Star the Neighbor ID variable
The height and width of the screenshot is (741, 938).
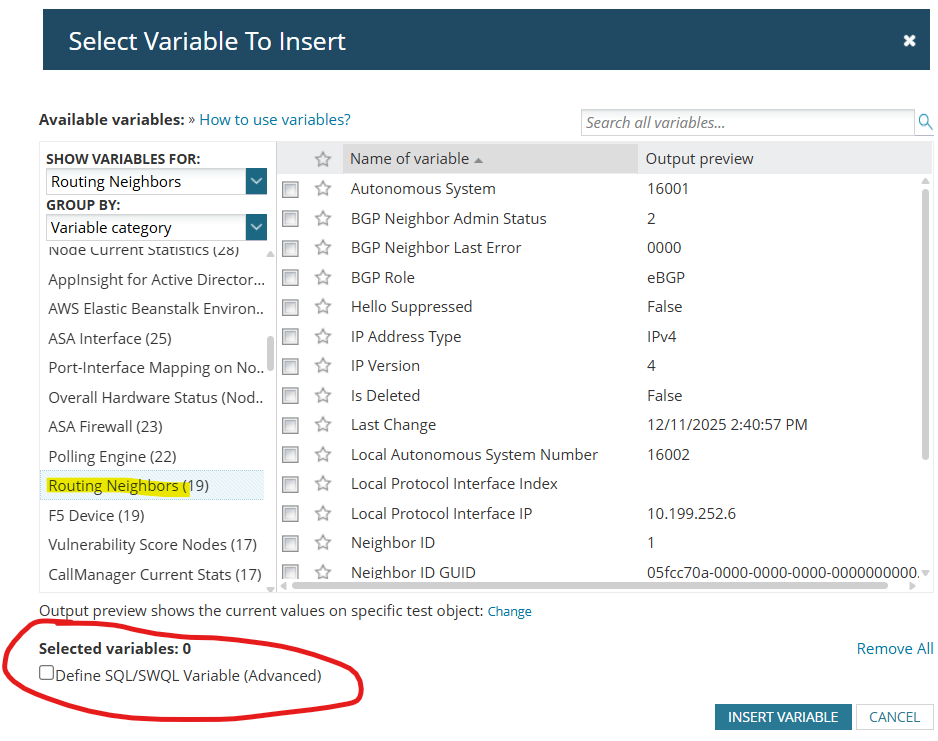click(x=323, y=542)
